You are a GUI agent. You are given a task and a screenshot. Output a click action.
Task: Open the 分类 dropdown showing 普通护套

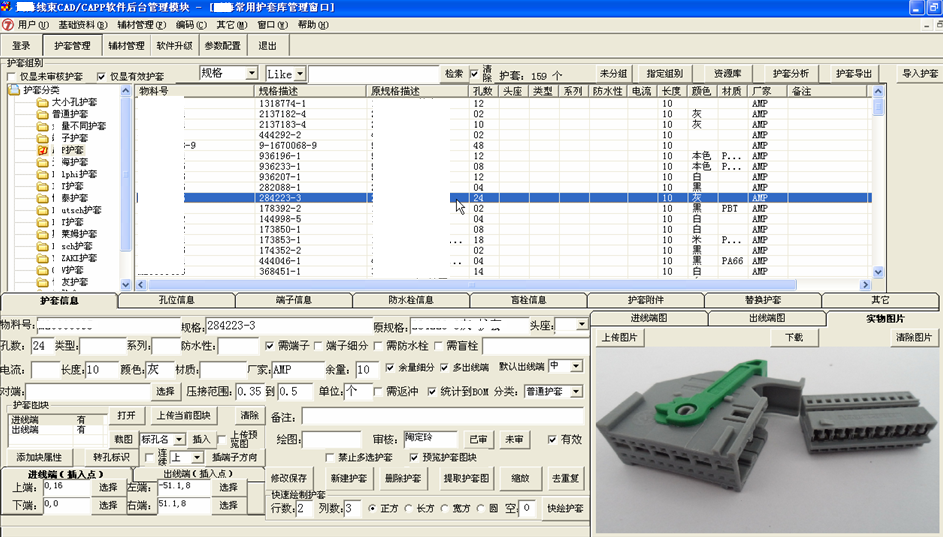[576, 391]
